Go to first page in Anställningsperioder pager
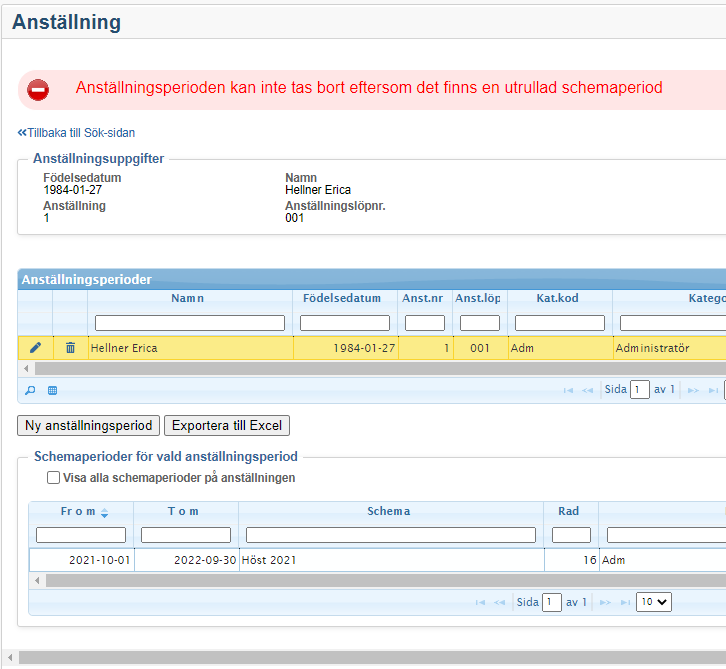The width and height of the screenshot is (726, 669). [568, 390]
